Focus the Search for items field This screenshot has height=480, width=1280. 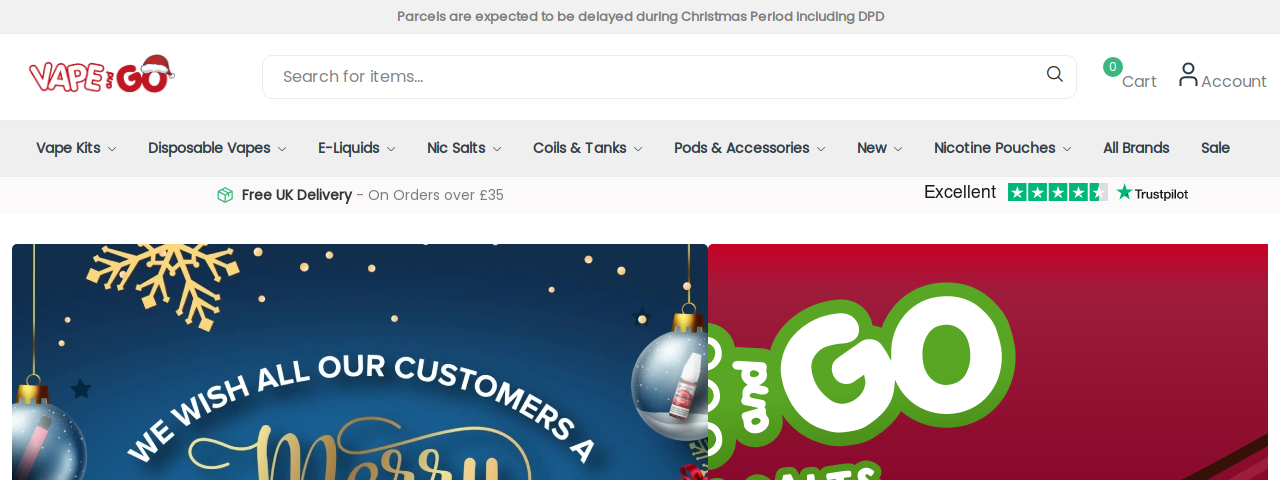click(669, 77)
